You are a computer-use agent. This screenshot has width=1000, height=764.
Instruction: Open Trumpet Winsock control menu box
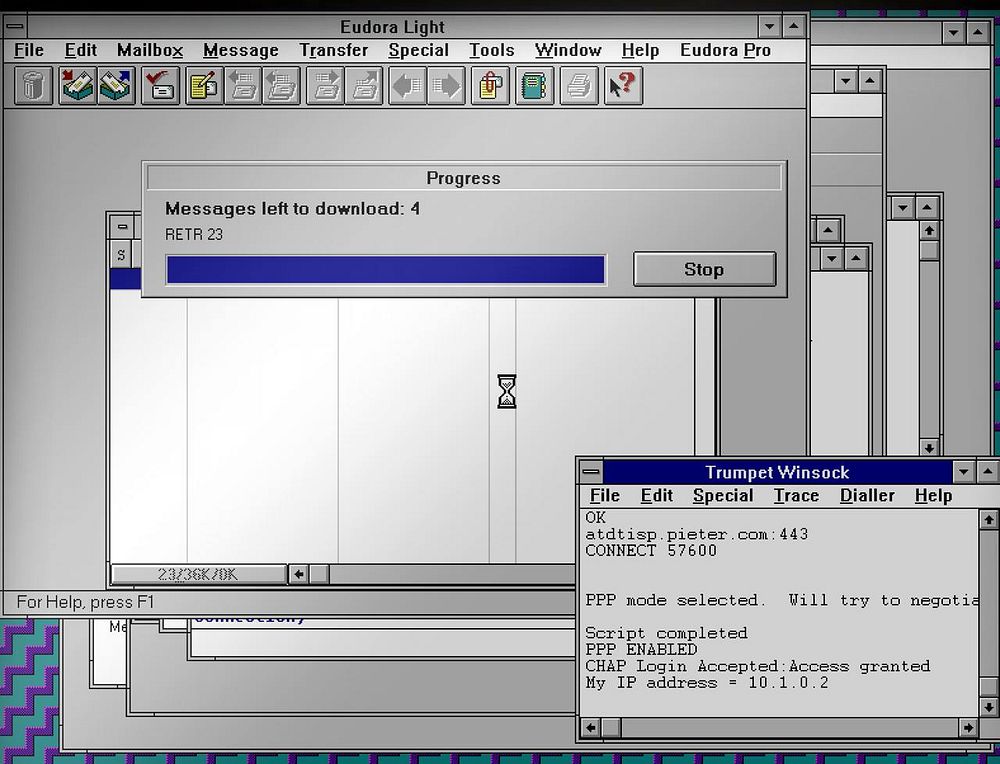[591, 473]
